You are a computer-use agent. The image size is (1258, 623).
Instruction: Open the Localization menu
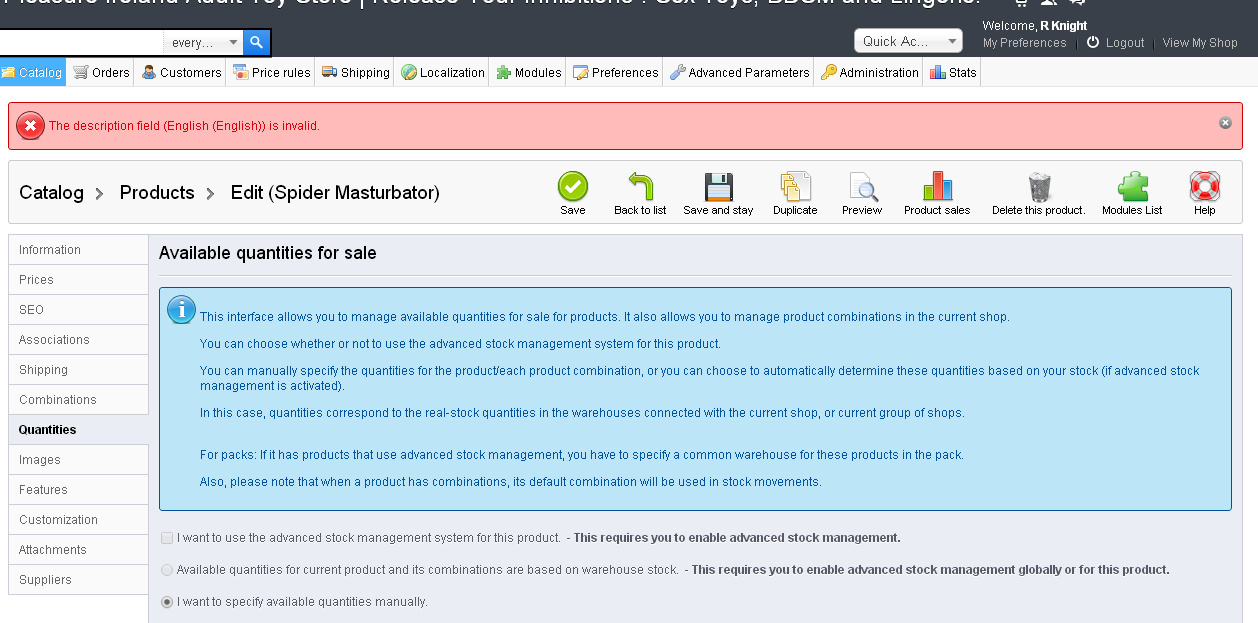pyautogui.click(x=443, y=72)
